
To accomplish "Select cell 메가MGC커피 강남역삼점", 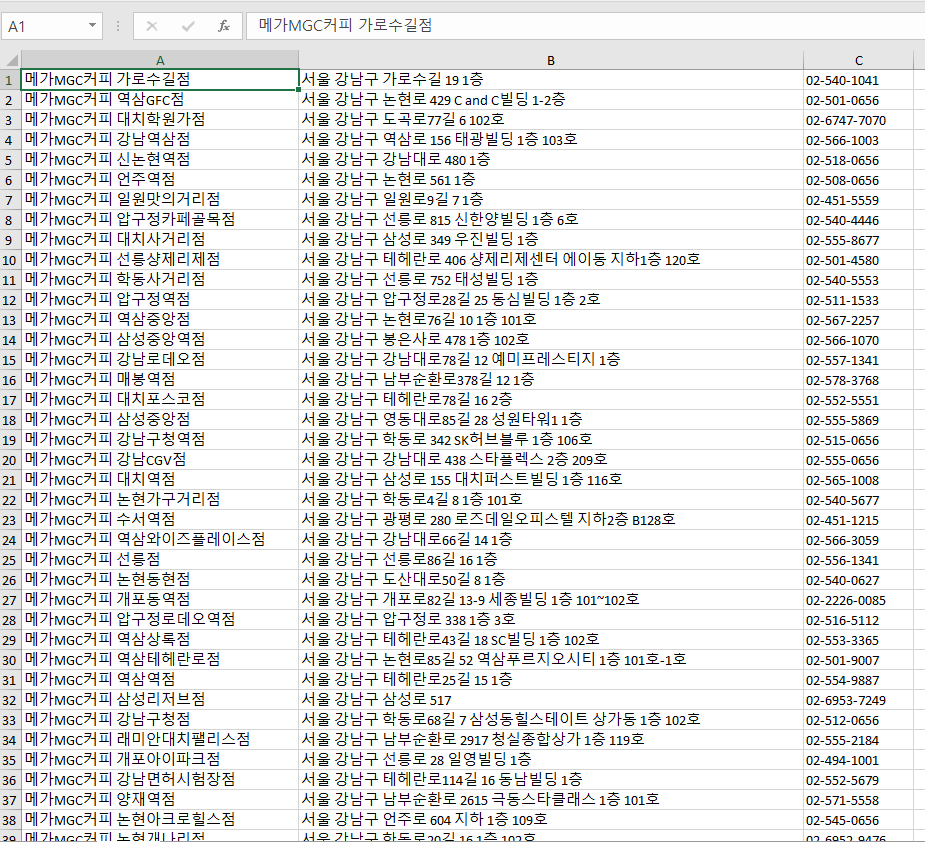I will click(x=160, y=140).
